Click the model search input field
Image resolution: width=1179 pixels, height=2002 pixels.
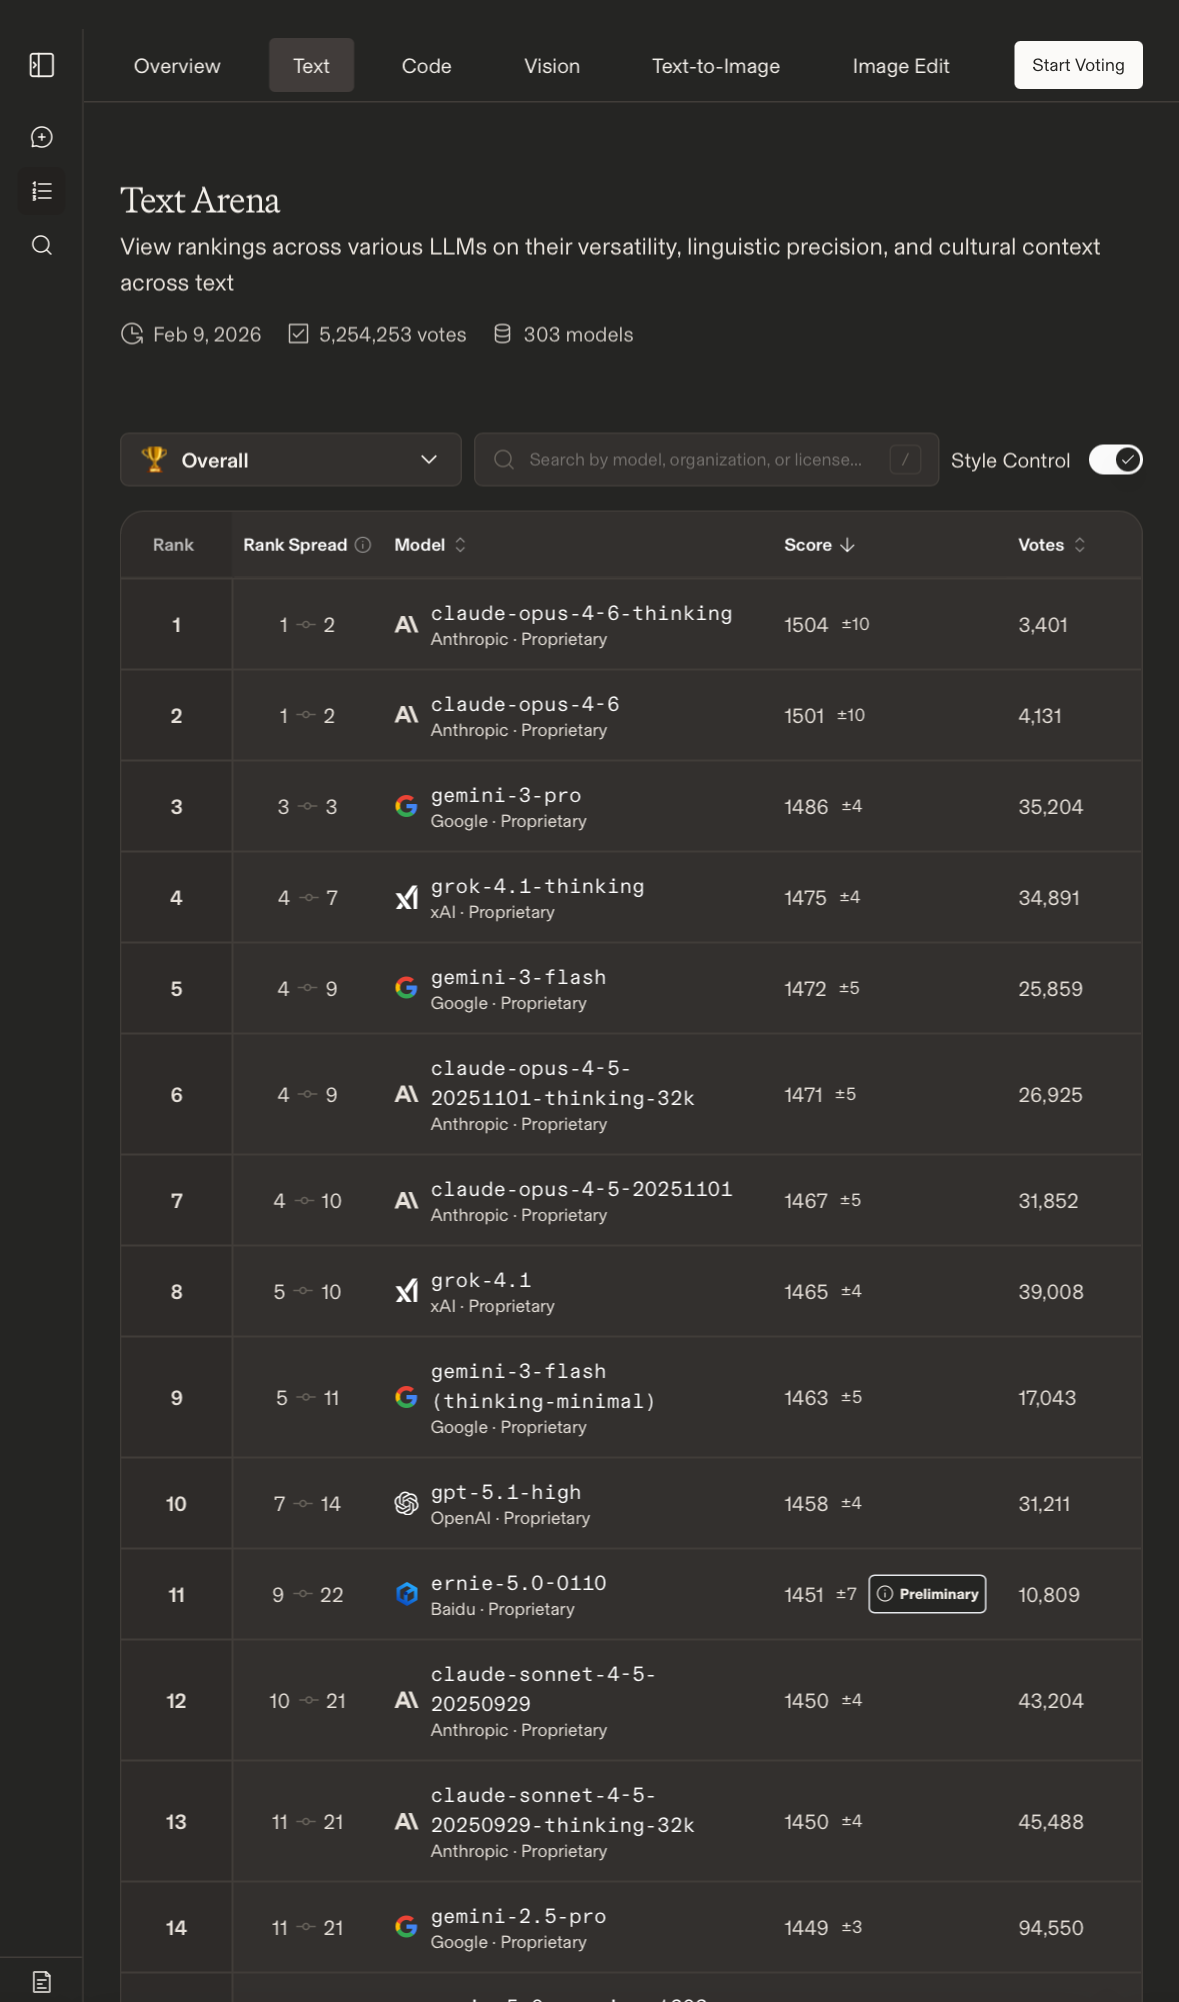(695, 460)
